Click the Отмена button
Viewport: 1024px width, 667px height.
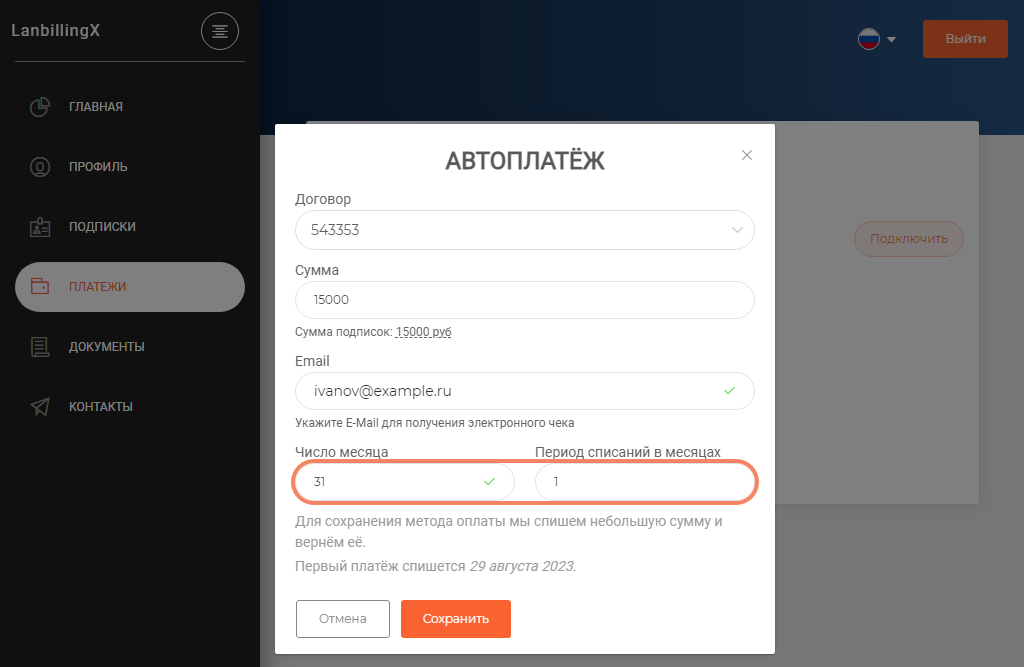coord(343,619)
